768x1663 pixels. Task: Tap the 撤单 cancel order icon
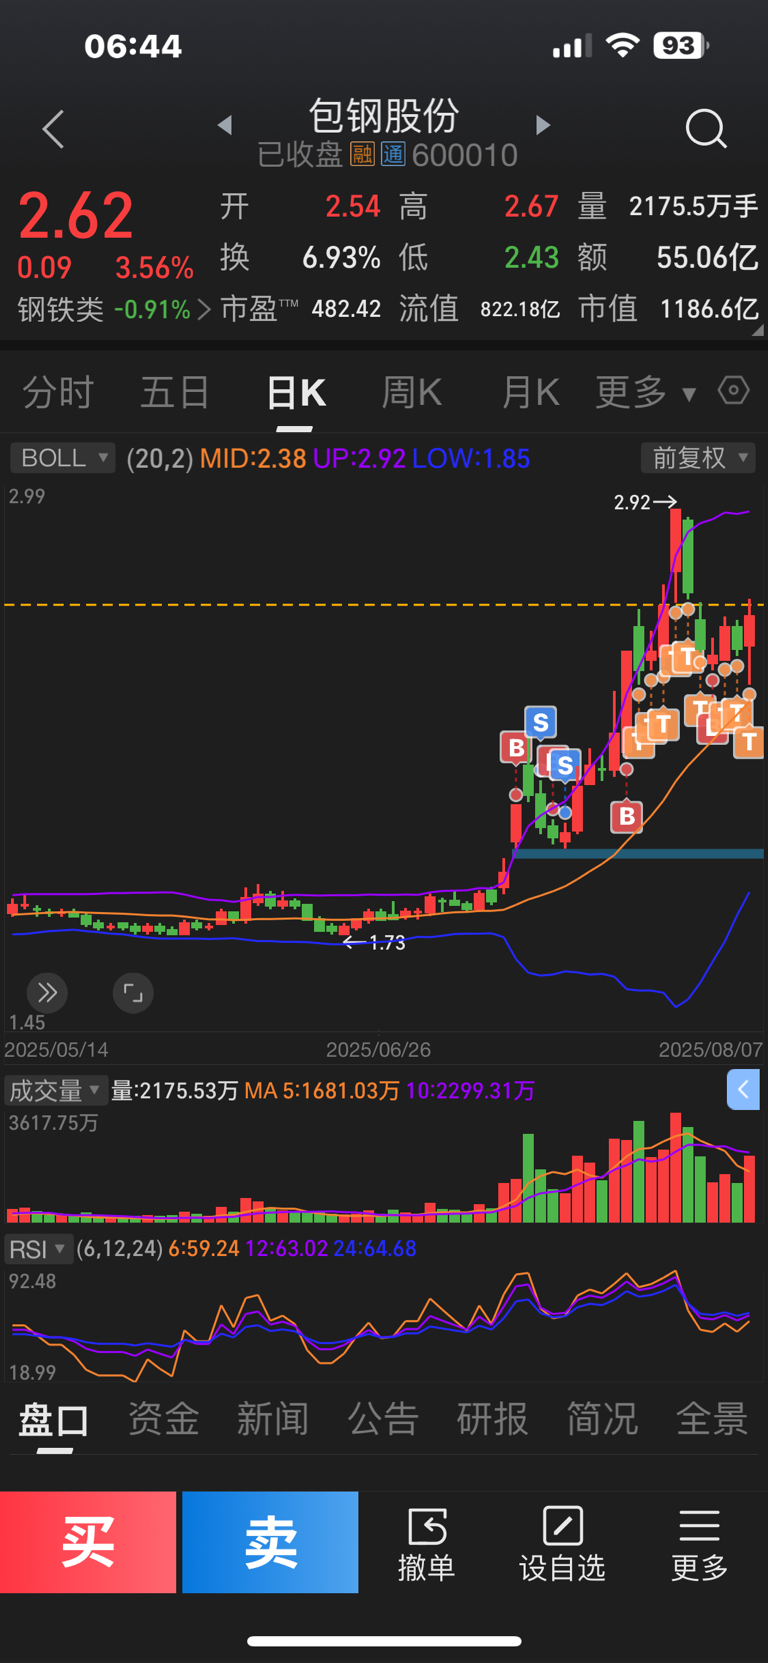coord(427,1527)
